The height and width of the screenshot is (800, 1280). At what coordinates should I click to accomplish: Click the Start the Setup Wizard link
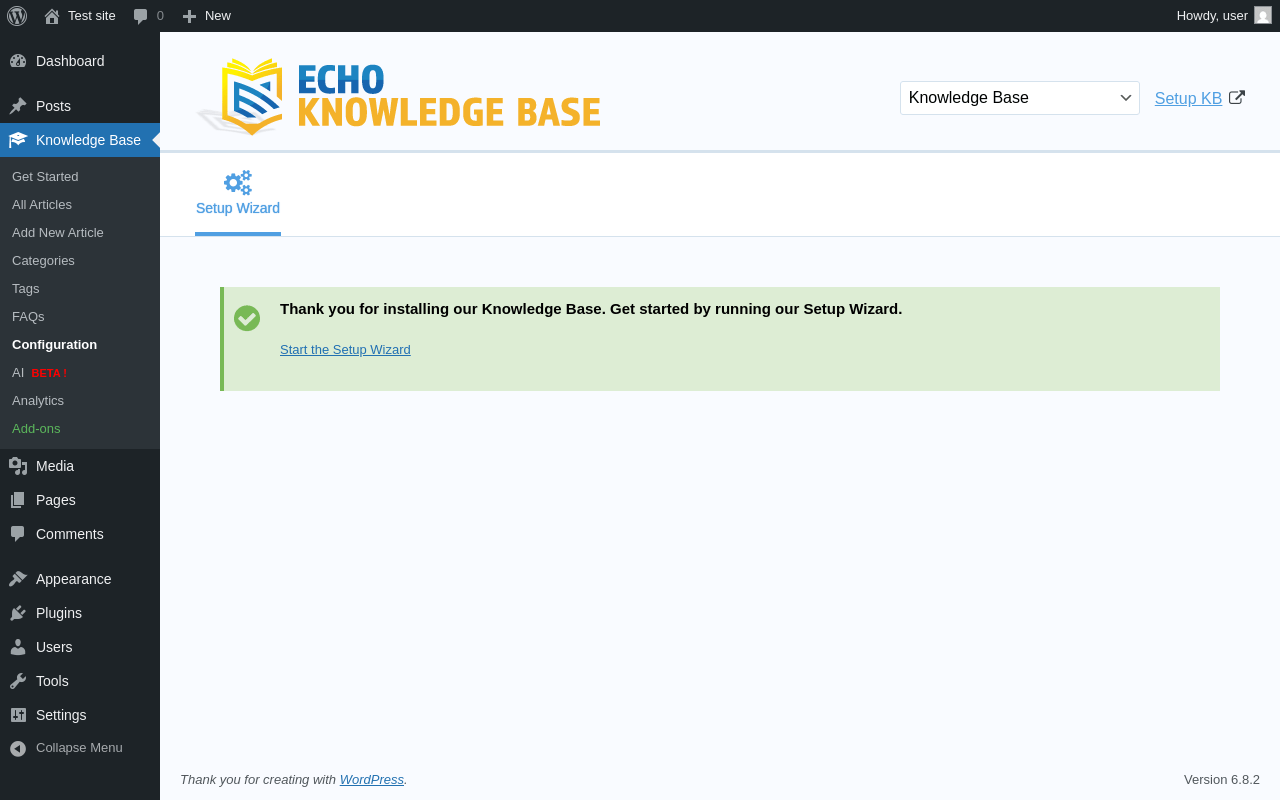[x=345, y=350]
